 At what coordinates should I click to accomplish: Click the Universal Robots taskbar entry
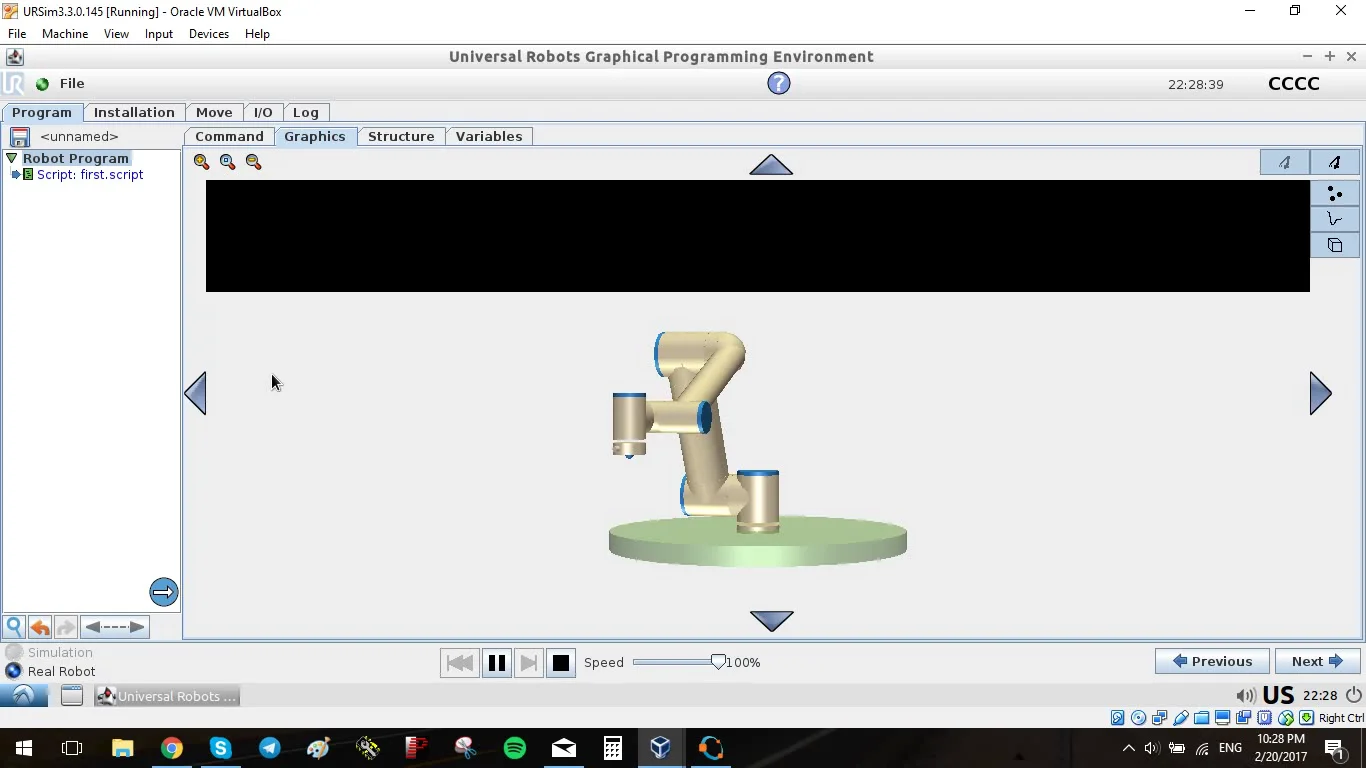167,696
